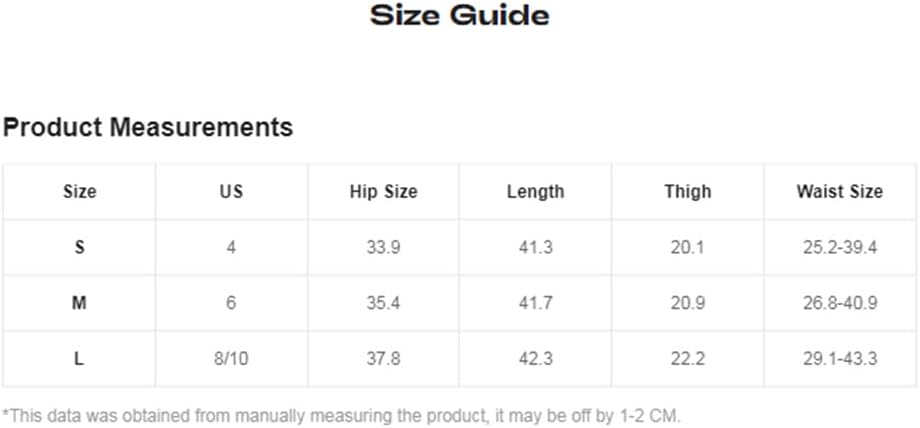
Task: Click the manual measurement disclaimer note
Action: (x=341, y=416)
